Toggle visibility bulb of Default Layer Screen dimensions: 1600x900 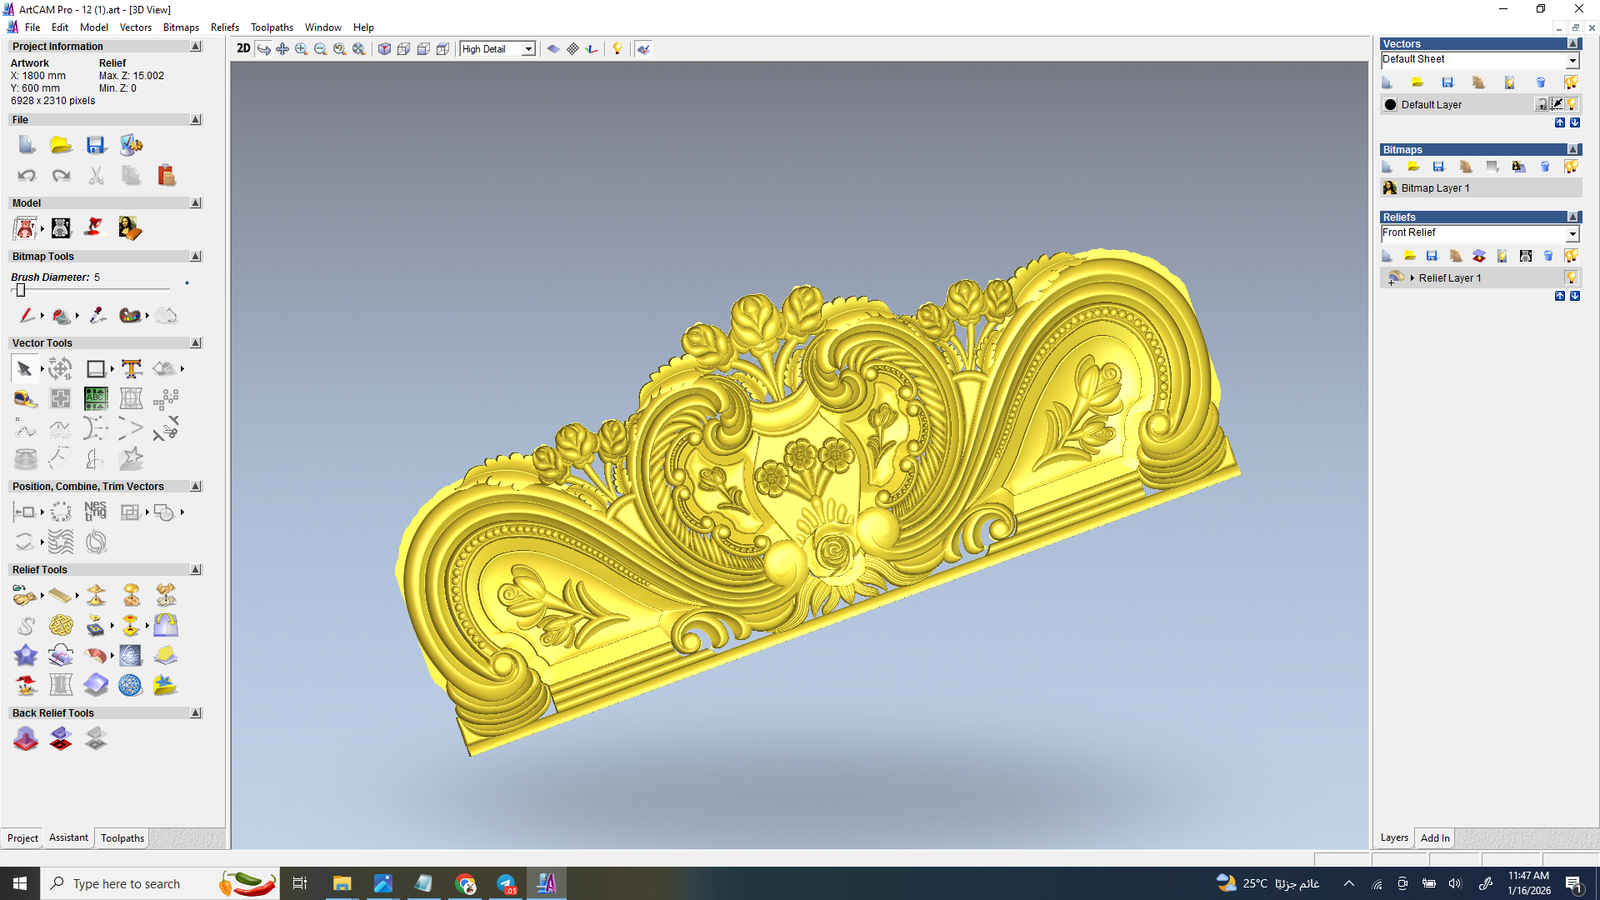(1572, 105)
